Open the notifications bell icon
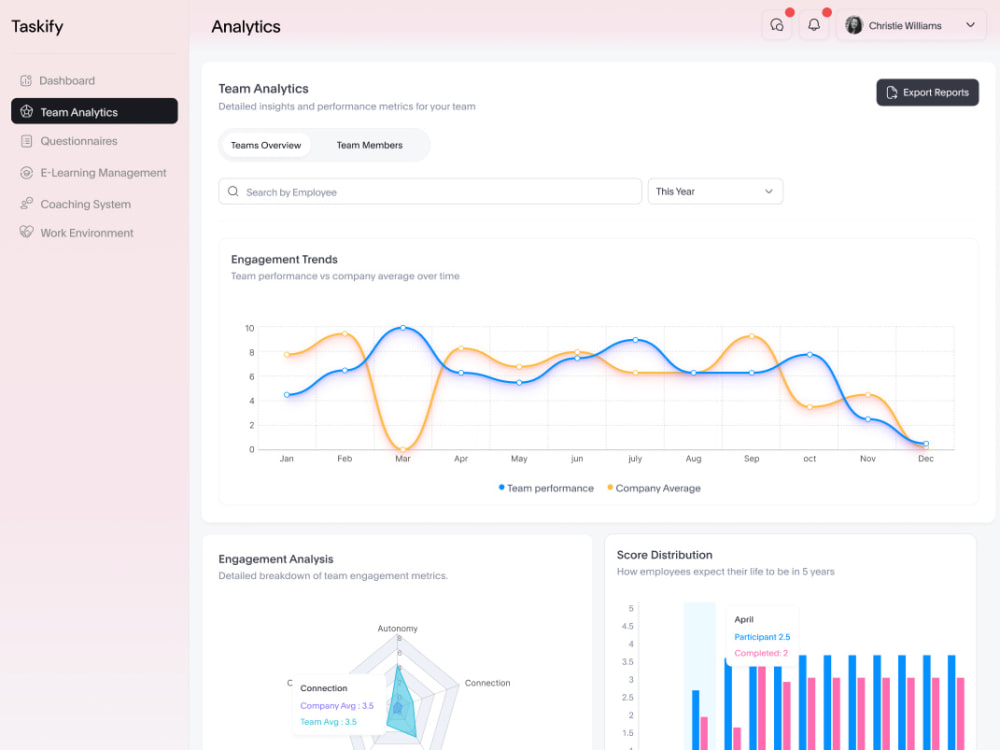The image size is (1000, 750). (814, 26)
